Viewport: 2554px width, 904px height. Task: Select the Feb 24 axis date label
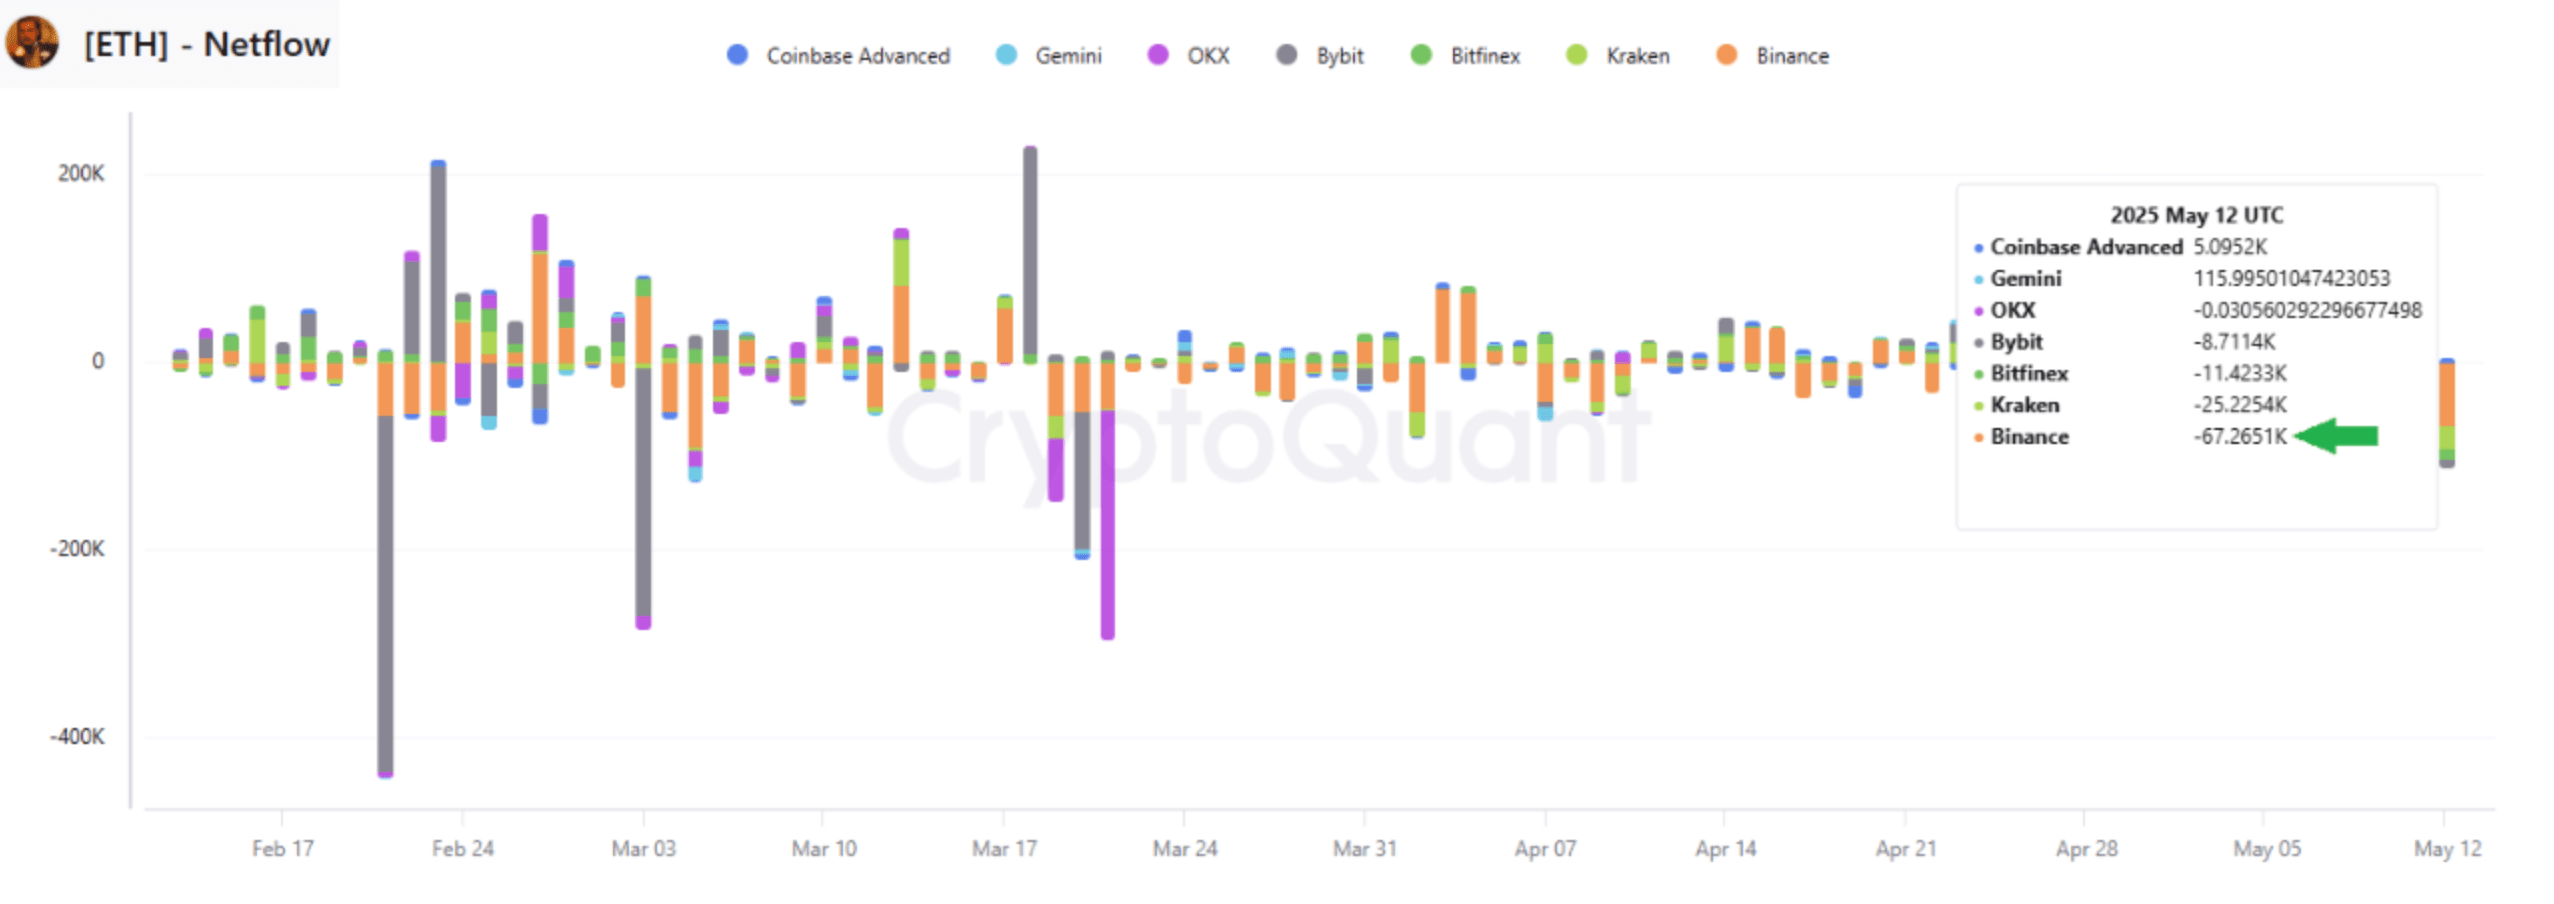(462, 849)
